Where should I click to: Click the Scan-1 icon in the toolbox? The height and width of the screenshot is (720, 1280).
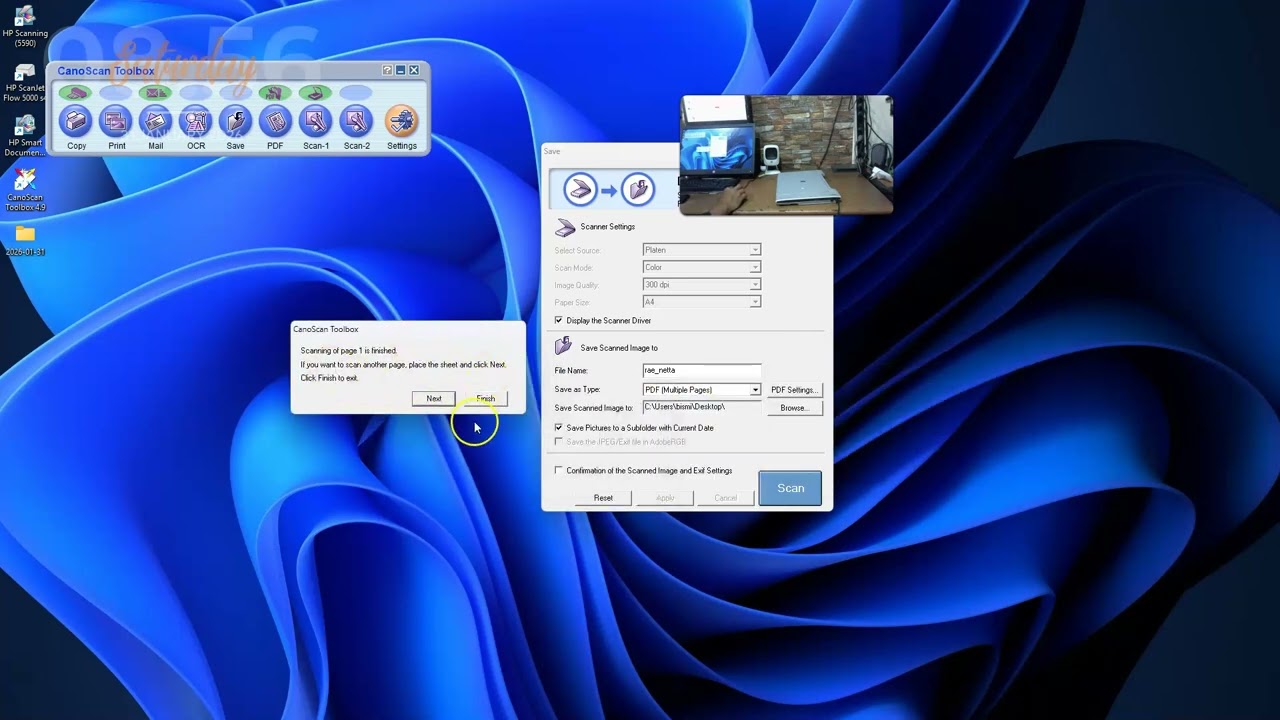(316, 122)
